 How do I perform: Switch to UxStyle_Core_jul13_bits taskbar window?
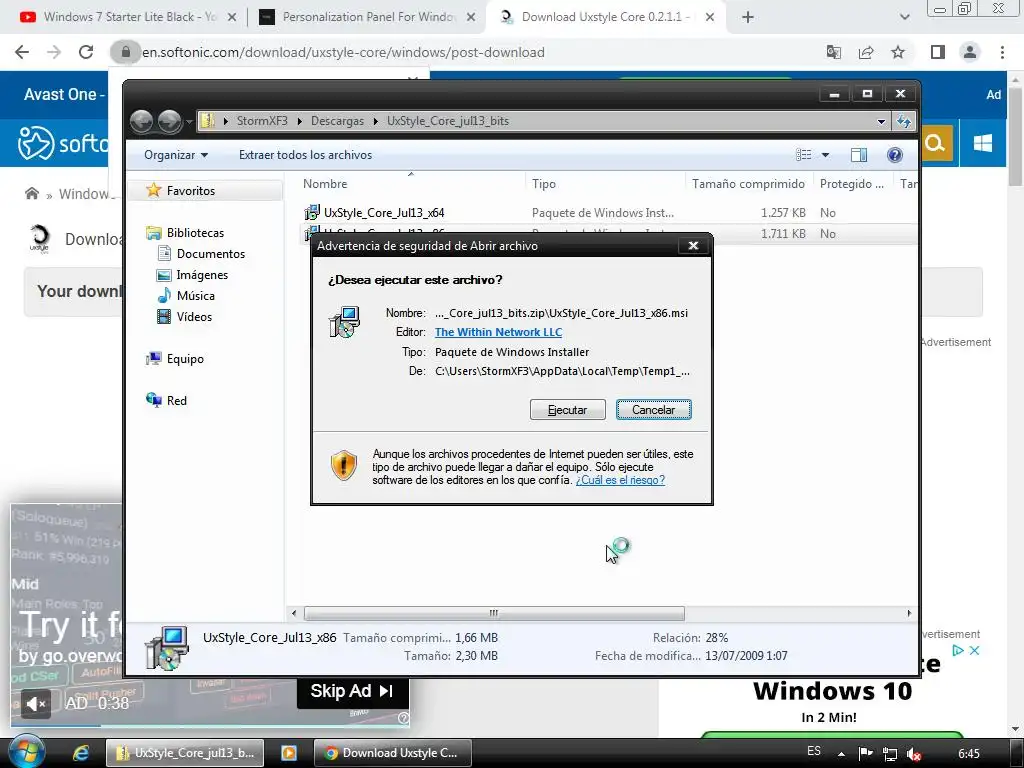click(185, 753)
